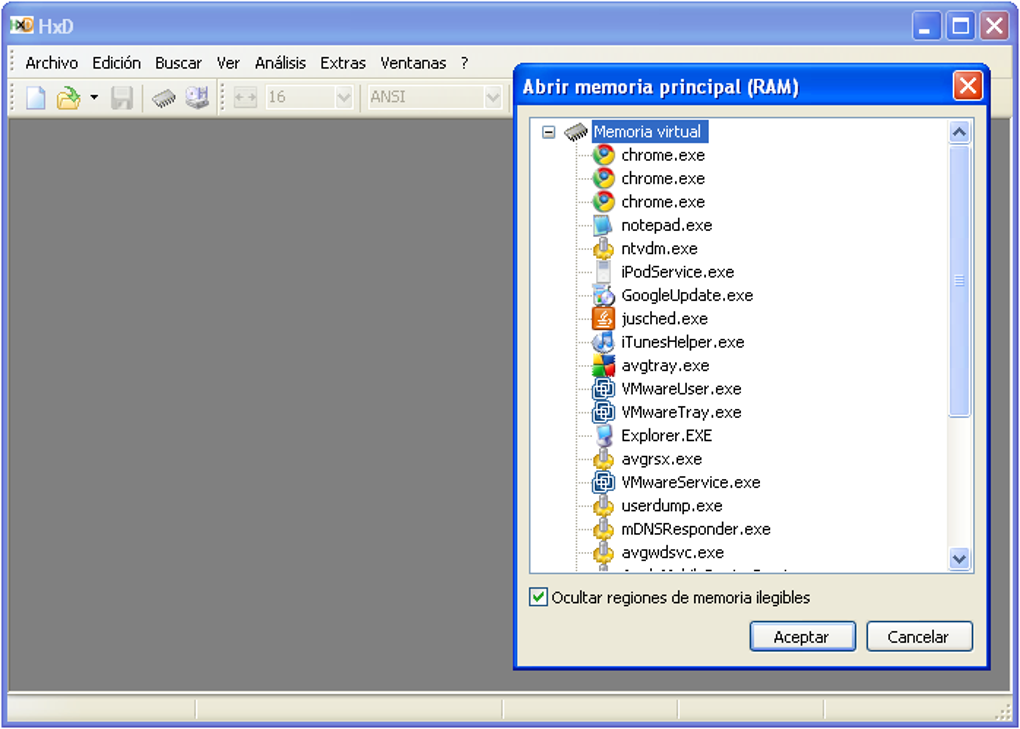Click the process list scroll down arrow
Viewport: 1020px width, 729px height.
(959, 559)
